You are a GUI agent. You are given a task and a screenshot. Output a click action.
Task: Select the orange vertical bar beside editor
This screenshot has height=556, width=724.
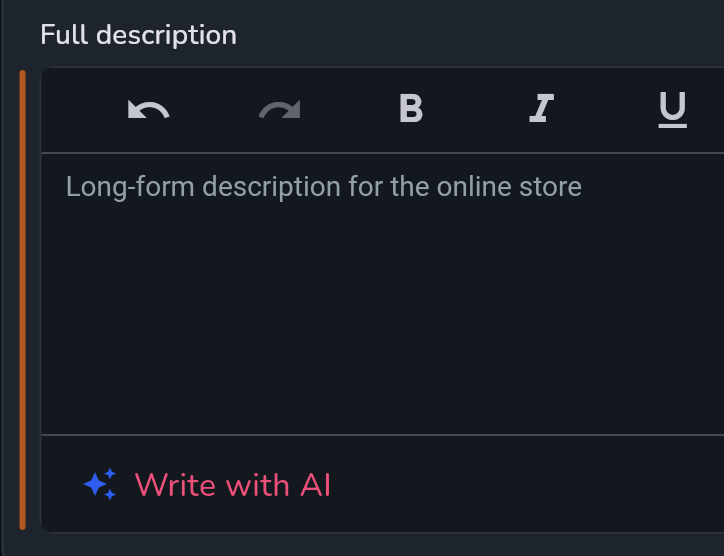(x=22, y=300)
